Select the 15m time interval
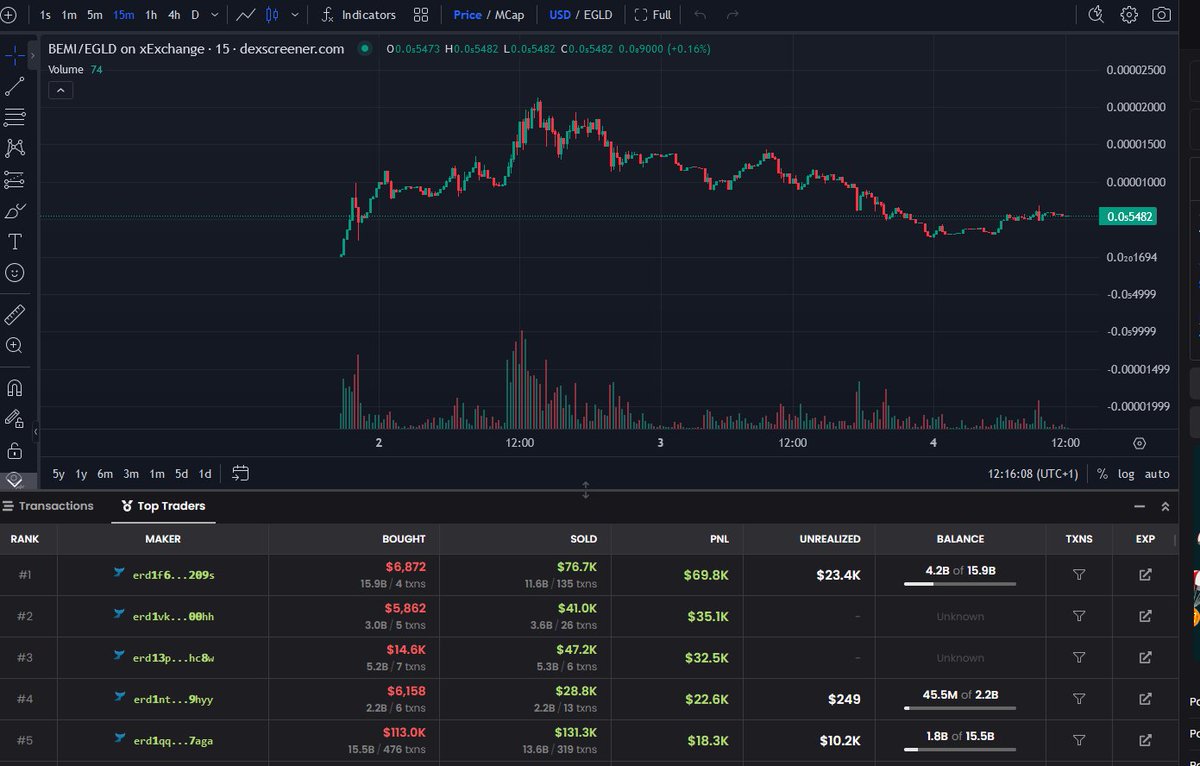This screenshot has height=766, width=1200. [123, 15]
